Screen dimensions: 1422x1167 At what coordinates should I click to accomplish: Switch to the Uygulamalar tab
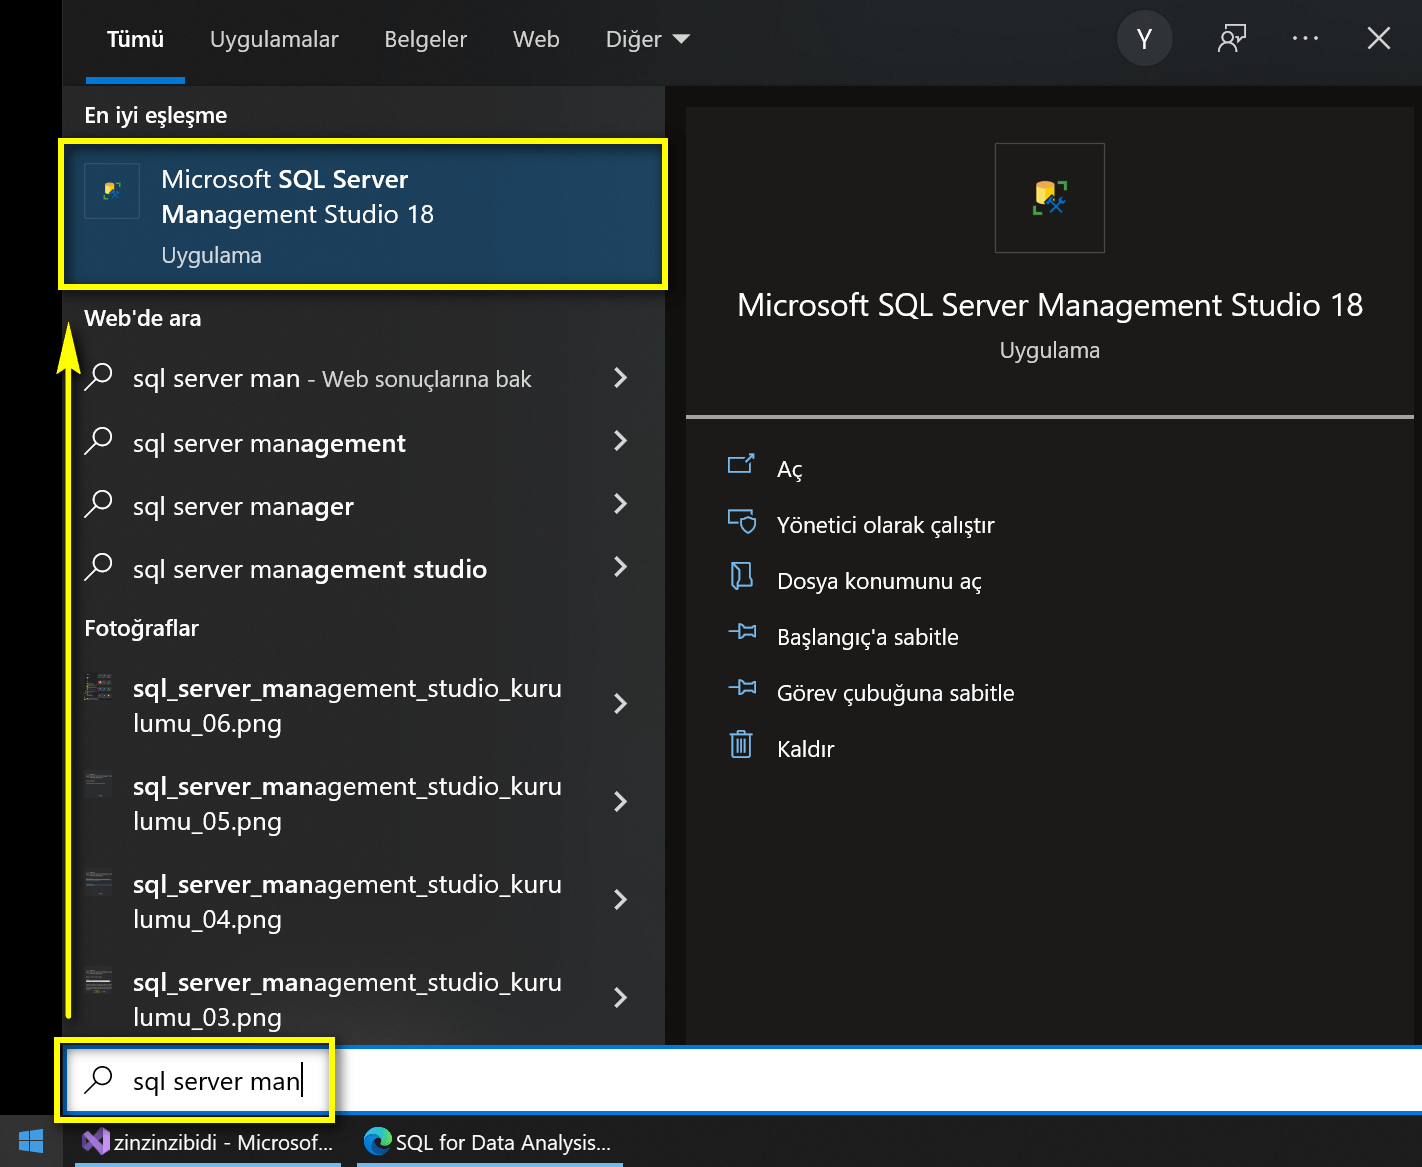274,39
